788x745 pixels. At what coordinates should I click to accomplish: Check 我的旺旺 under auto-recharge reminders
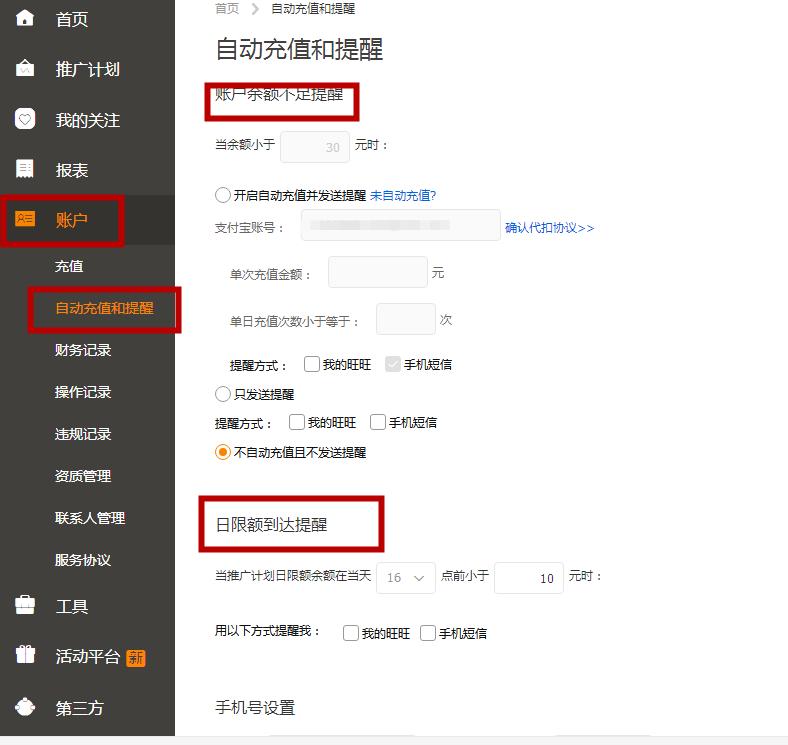tap(312, 364)
